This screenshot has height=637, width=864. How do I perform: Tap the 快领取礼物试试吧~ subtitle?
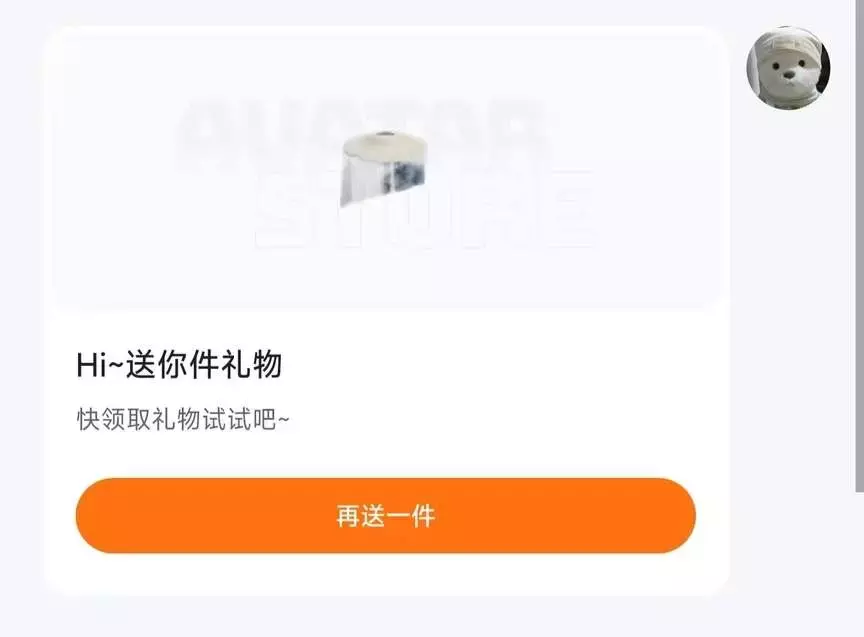(183, 419)
